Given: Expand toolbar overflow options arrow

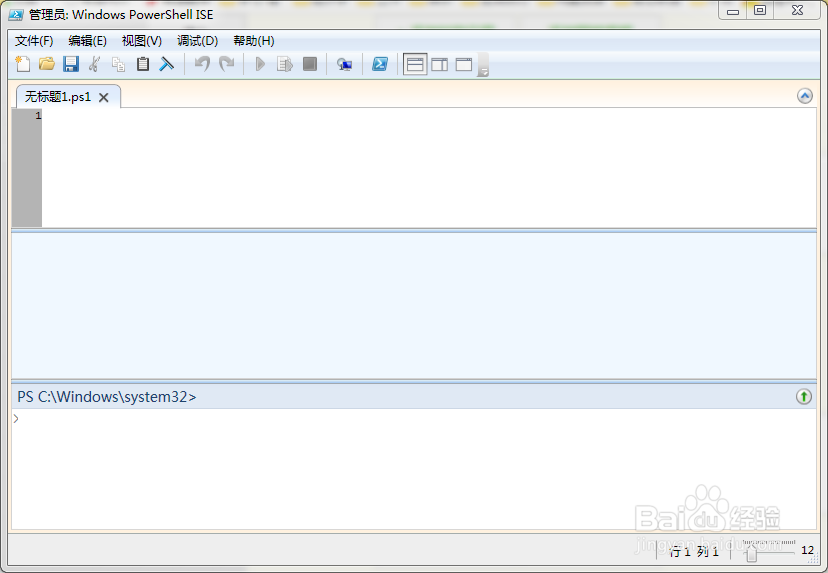Looking at the screenshot, I should 483,65.
